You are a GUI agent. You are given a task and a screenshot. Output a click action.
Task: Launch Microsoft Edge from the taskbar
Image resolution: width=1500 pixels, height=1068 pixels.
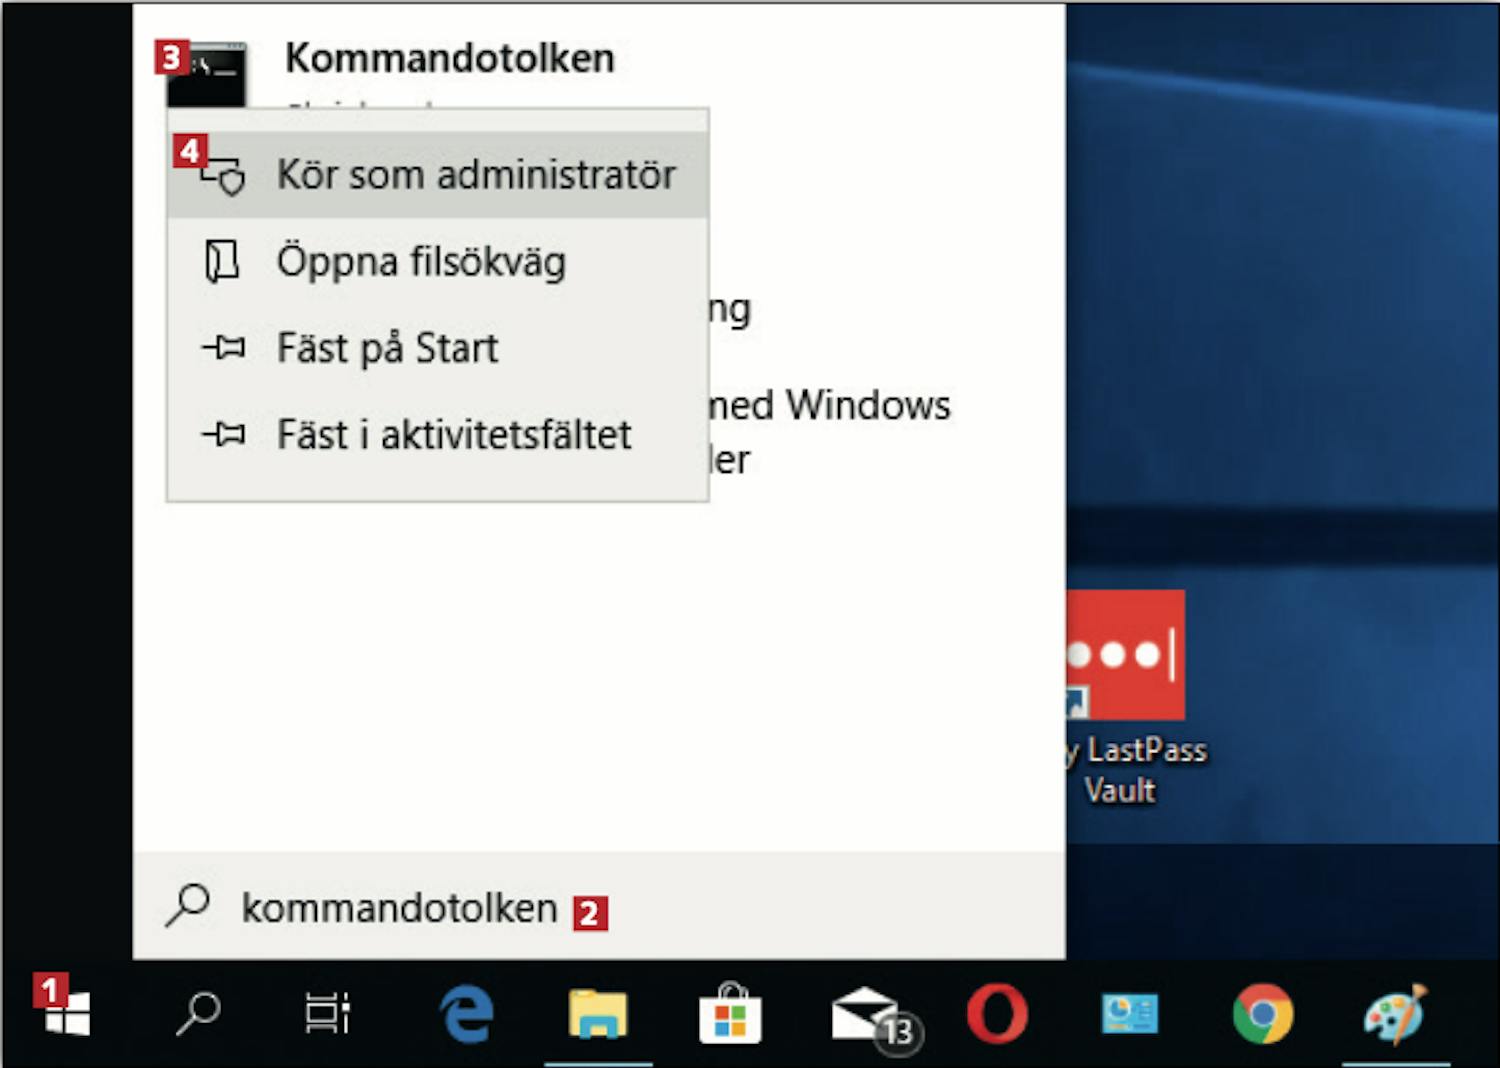click(x=466, y=1013)
